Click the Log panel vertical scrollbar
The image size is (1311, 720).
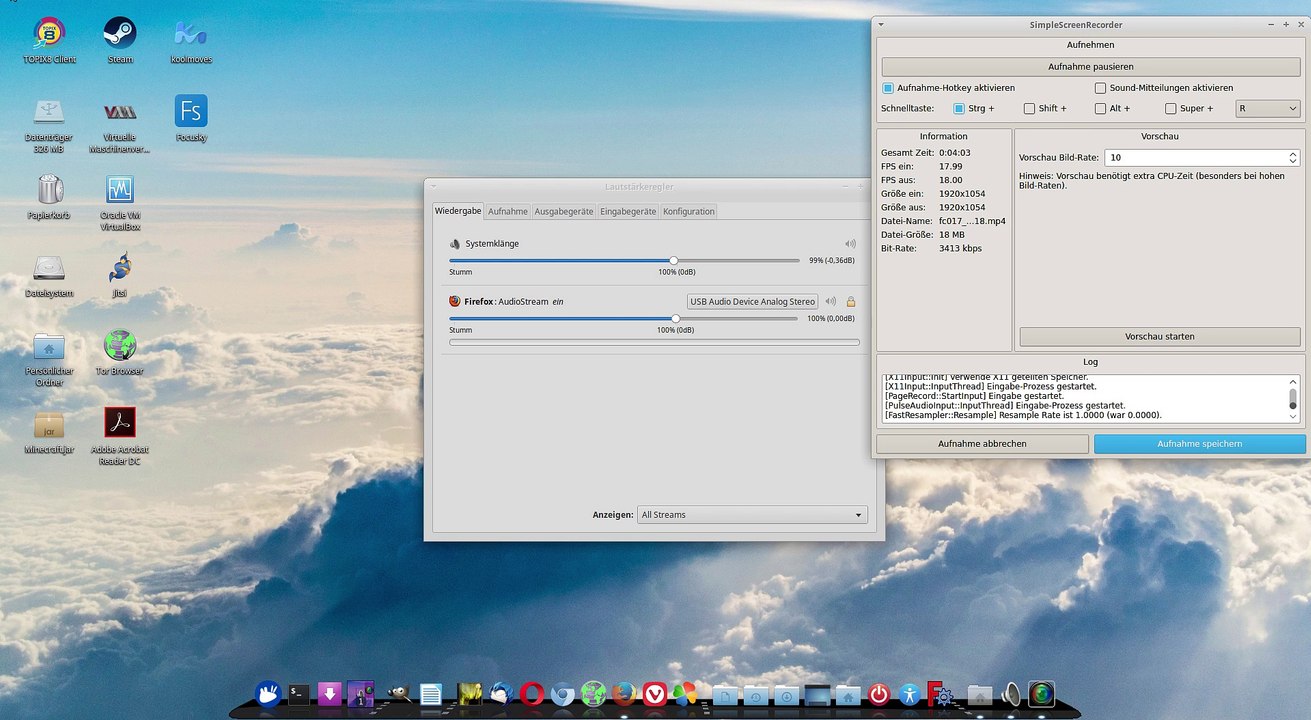tap(1293, 398)
